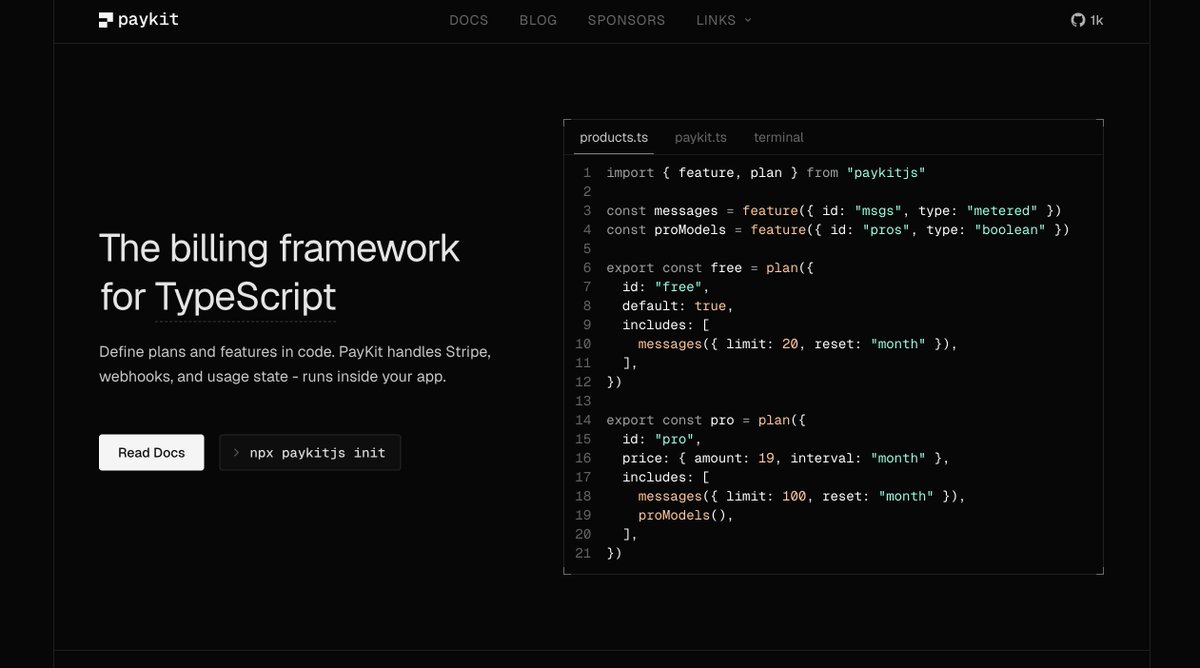1200x668 pixels.
Task: Copy the npx paykitjs init command
Action: (310, 452)
